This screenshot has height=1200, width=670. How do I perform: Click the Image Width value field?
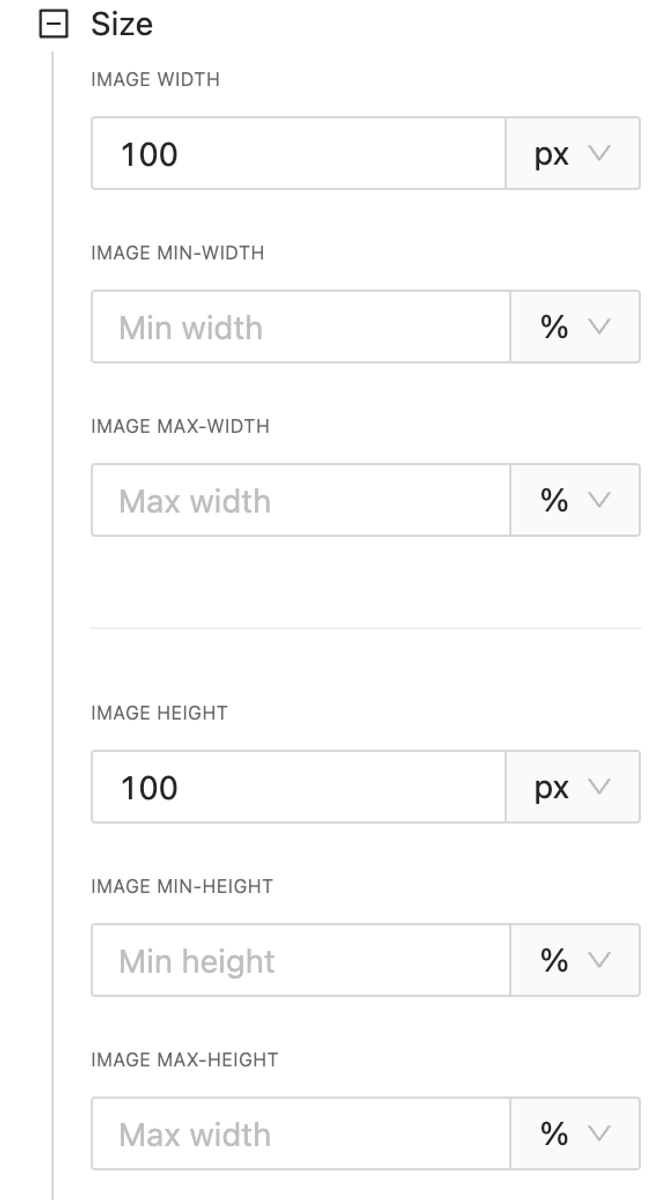298,154
